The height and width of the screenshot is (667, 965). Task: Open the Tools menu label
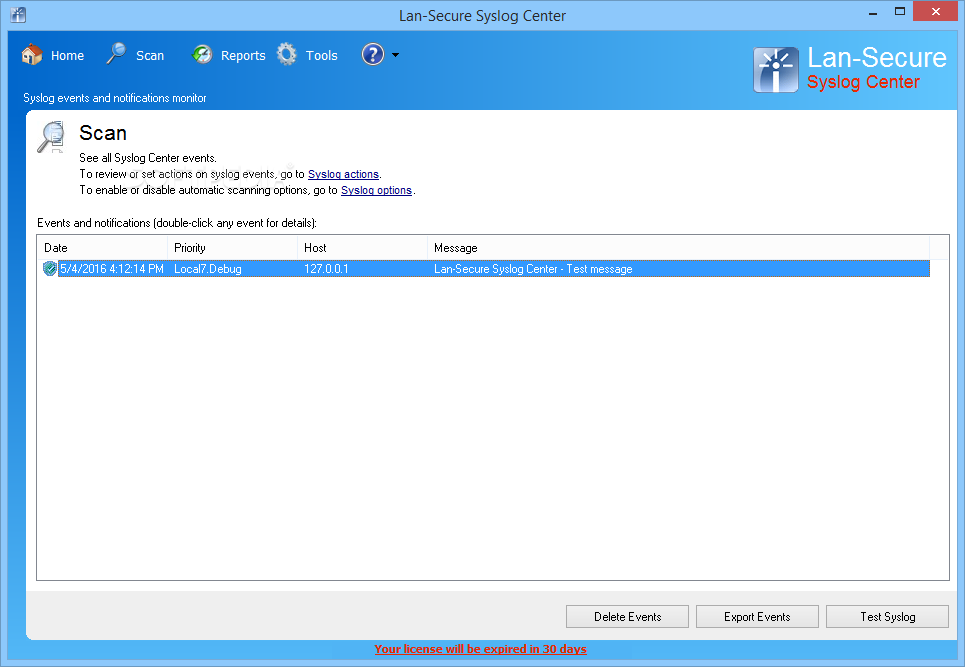point(321,55)
